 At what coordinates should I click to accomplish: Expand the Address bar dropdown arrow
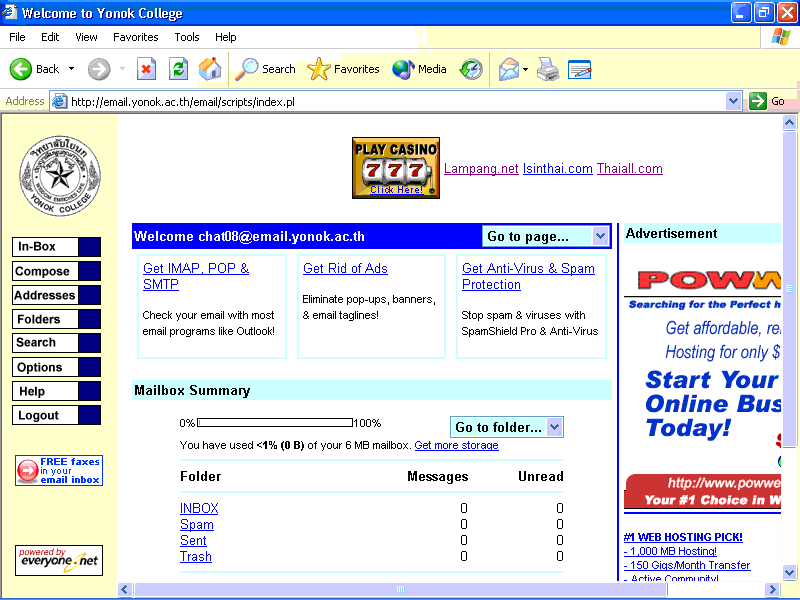click(733, 101)
